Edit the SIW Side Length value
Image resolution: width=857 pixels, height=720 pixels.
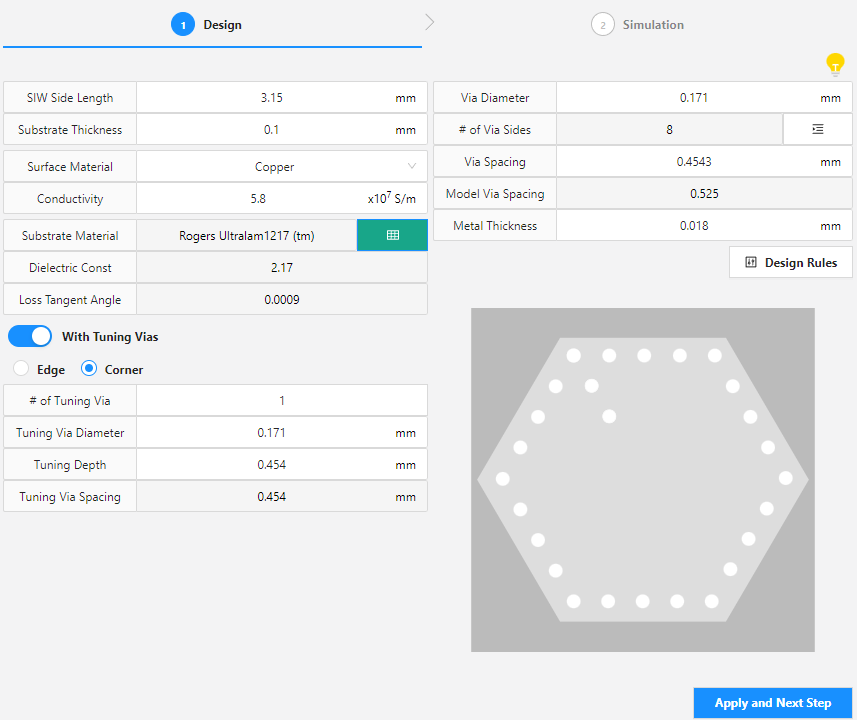281,97
